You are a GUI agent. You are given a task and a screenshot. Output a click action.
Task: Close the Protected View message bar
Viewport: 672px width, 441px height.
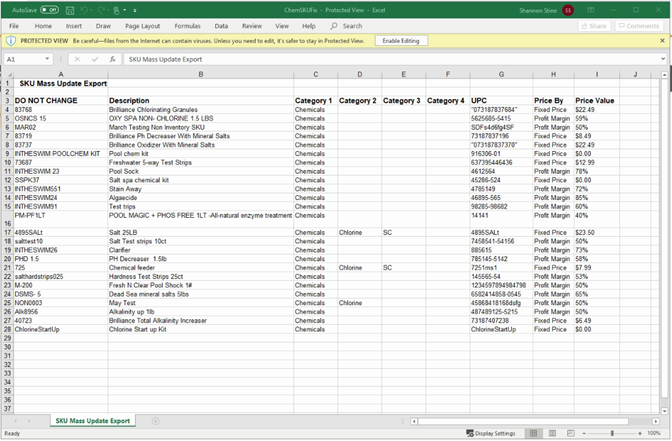[x=662, y=41]
